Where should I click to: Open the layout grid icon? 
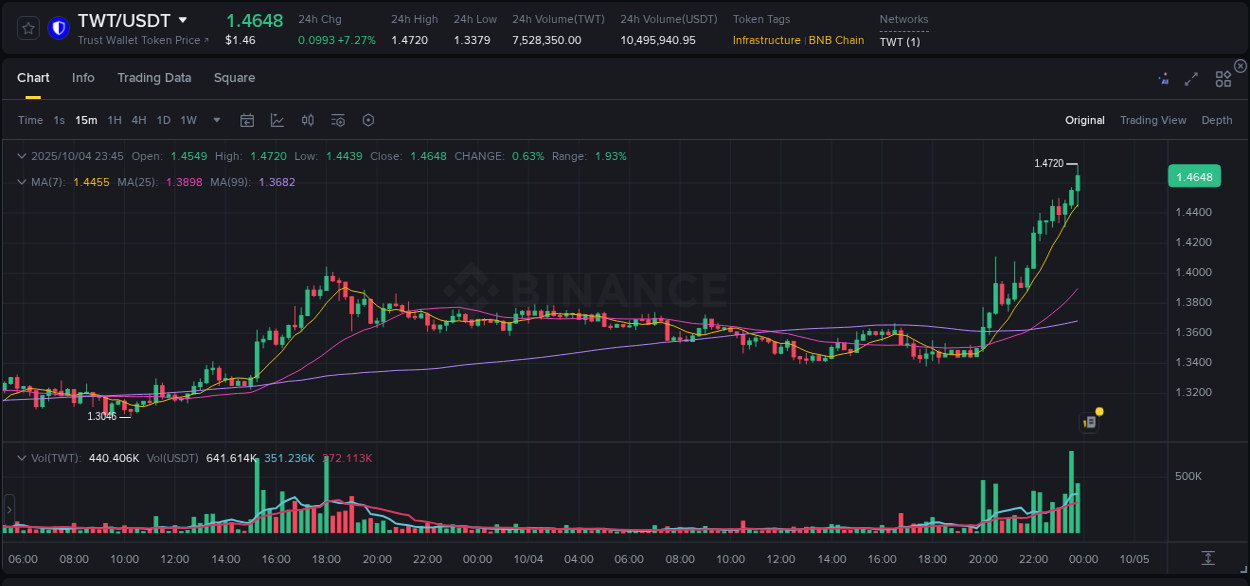click(1223, 77)
